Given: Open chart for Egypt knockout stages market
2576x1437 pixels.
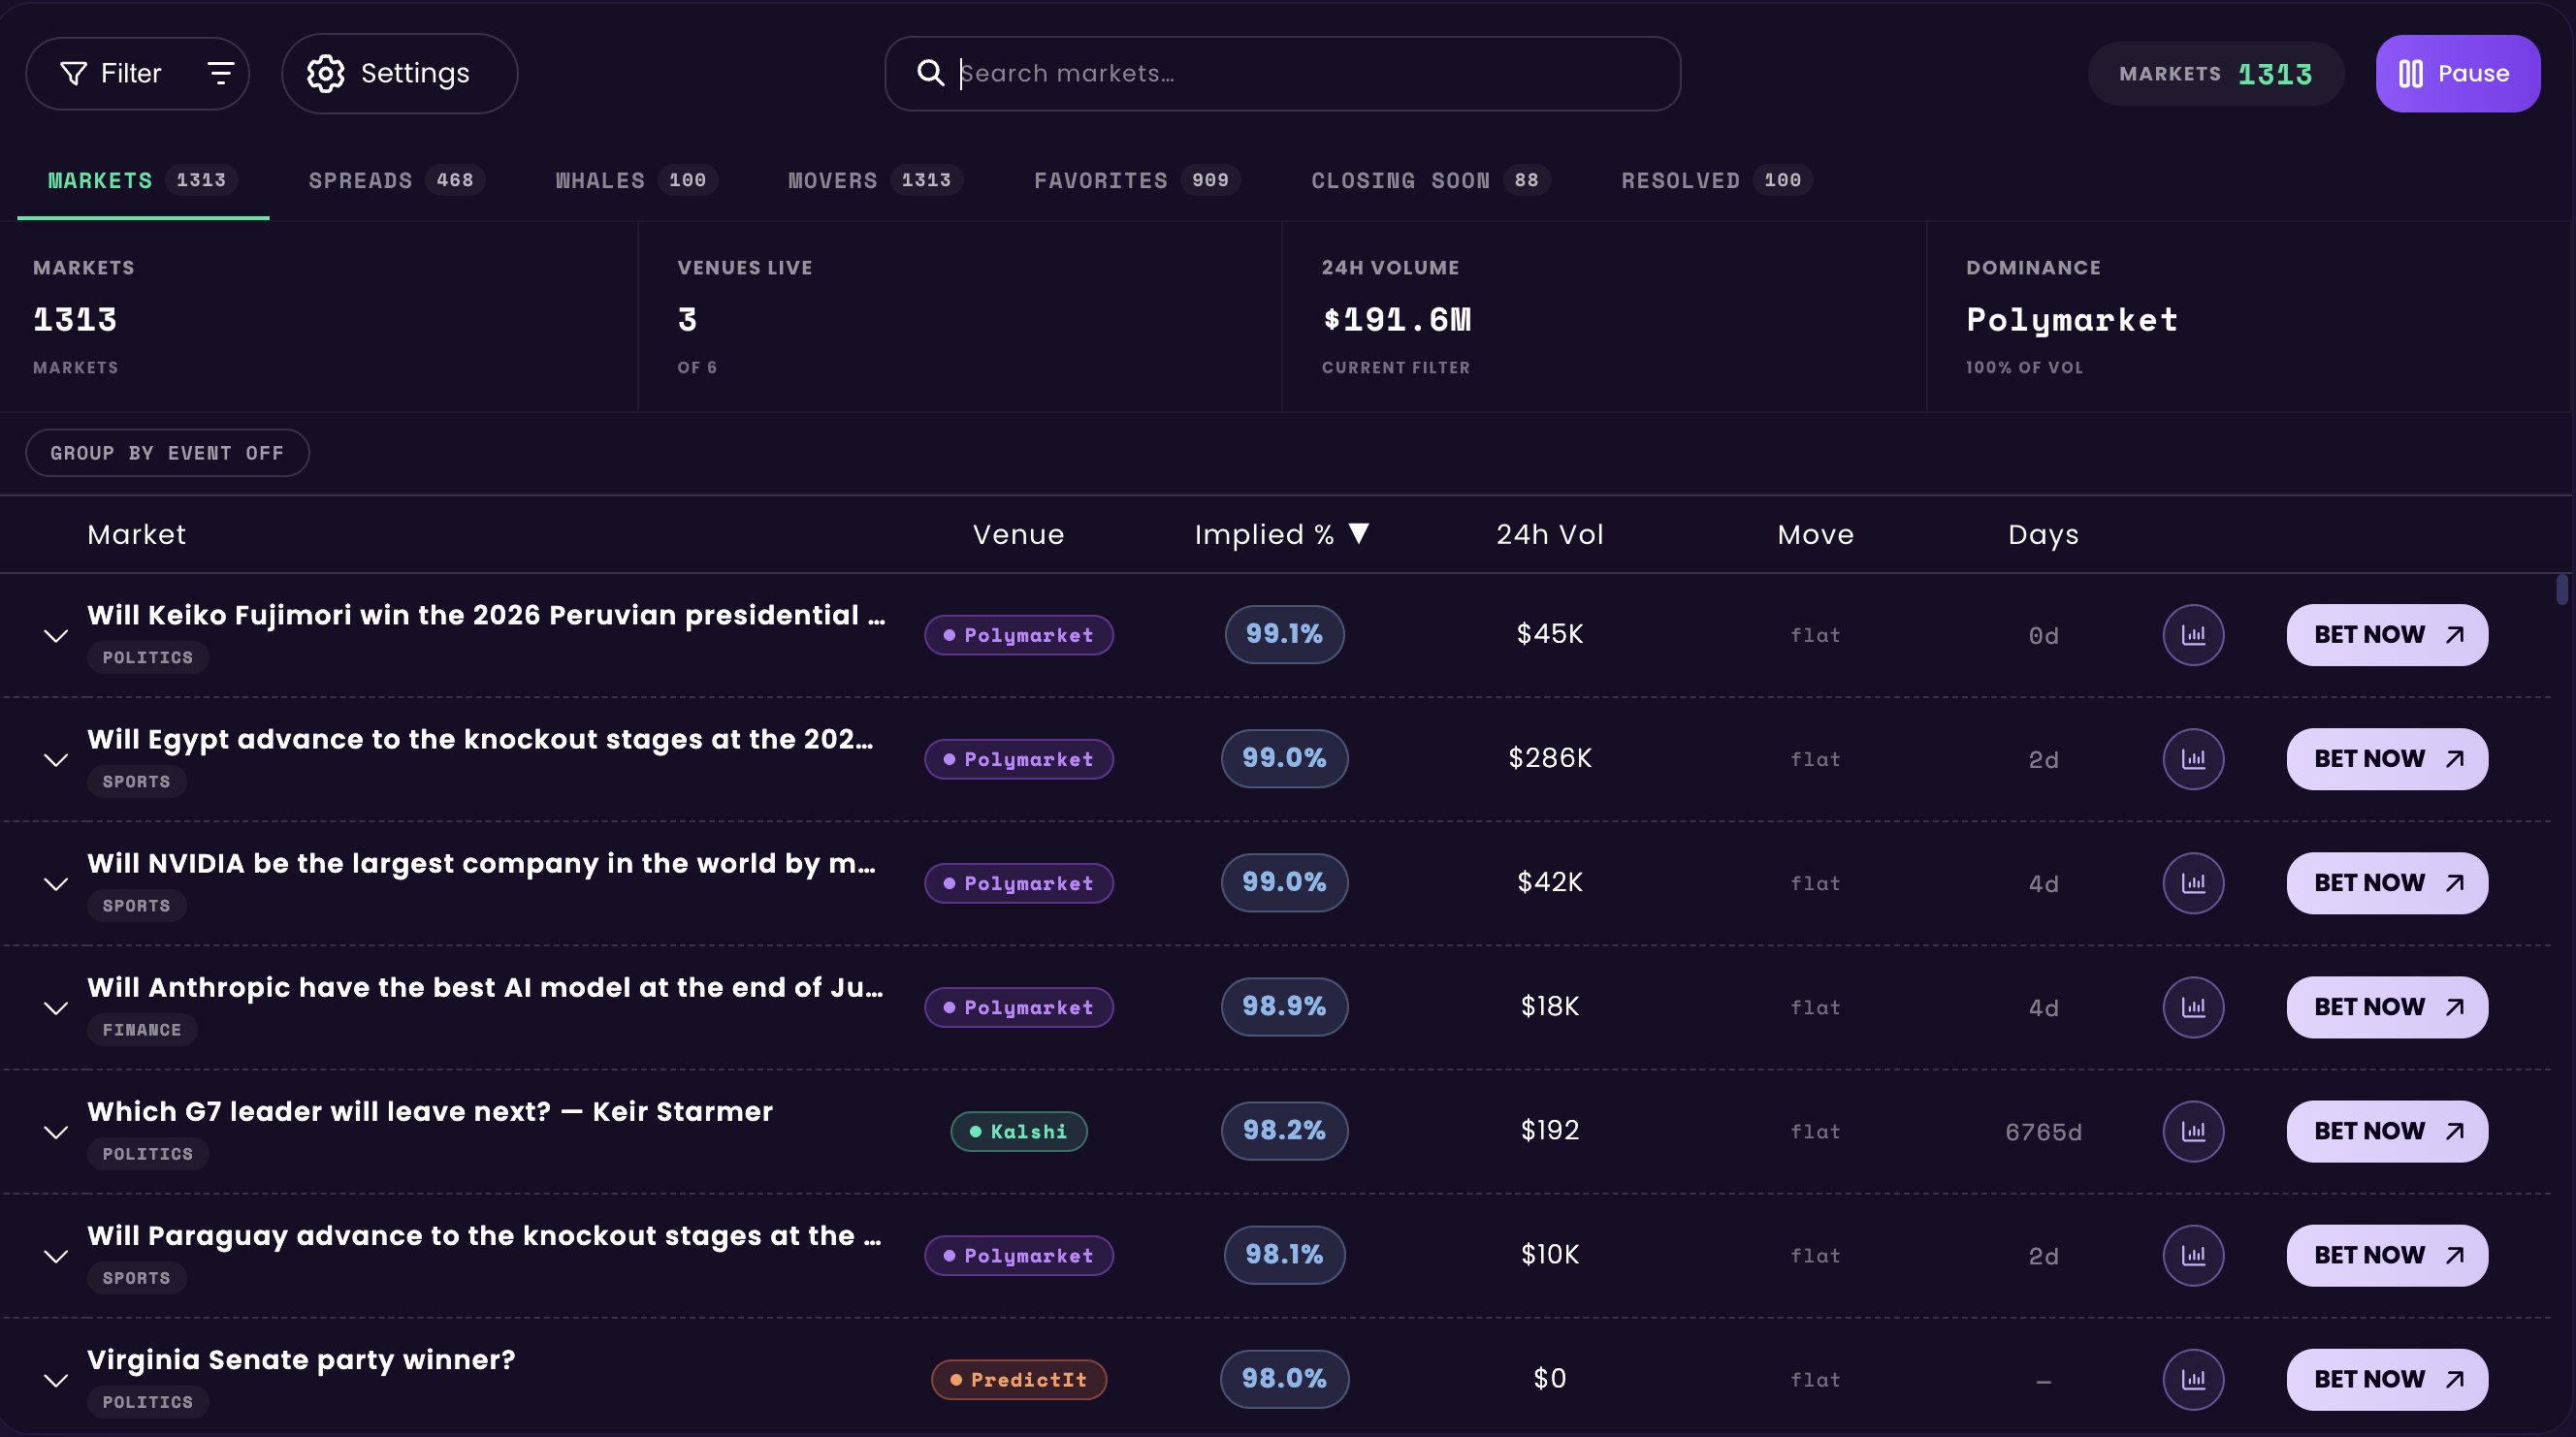Looking at the screenshot, I should coord(2193,759).
